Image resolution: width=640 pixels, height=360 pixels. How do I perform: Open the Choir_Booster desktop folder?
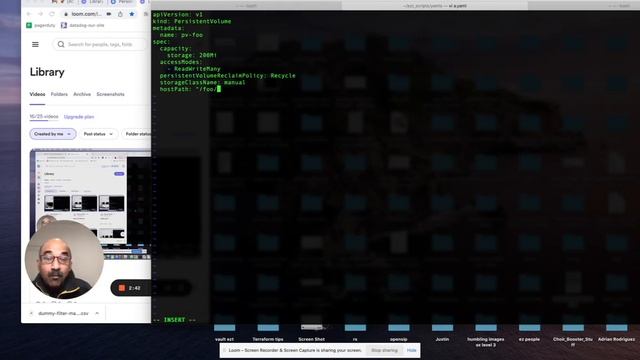[573, 334]
